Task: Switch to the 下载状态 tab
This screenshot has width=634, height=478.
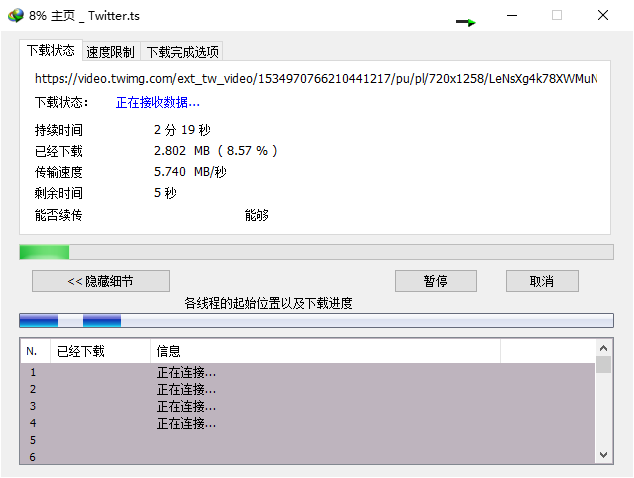Action: [x=51, y=50]
